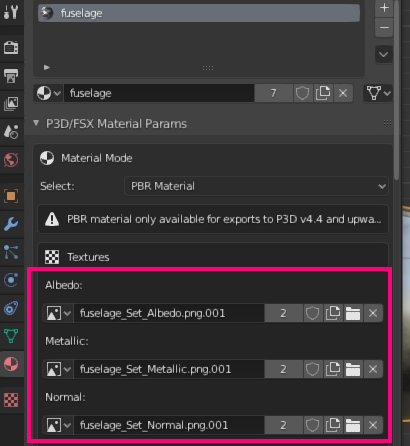Viewport: 410px width, 446px height.
Task: Open the Albedo image browse dropdown
Action: point(58,313)
